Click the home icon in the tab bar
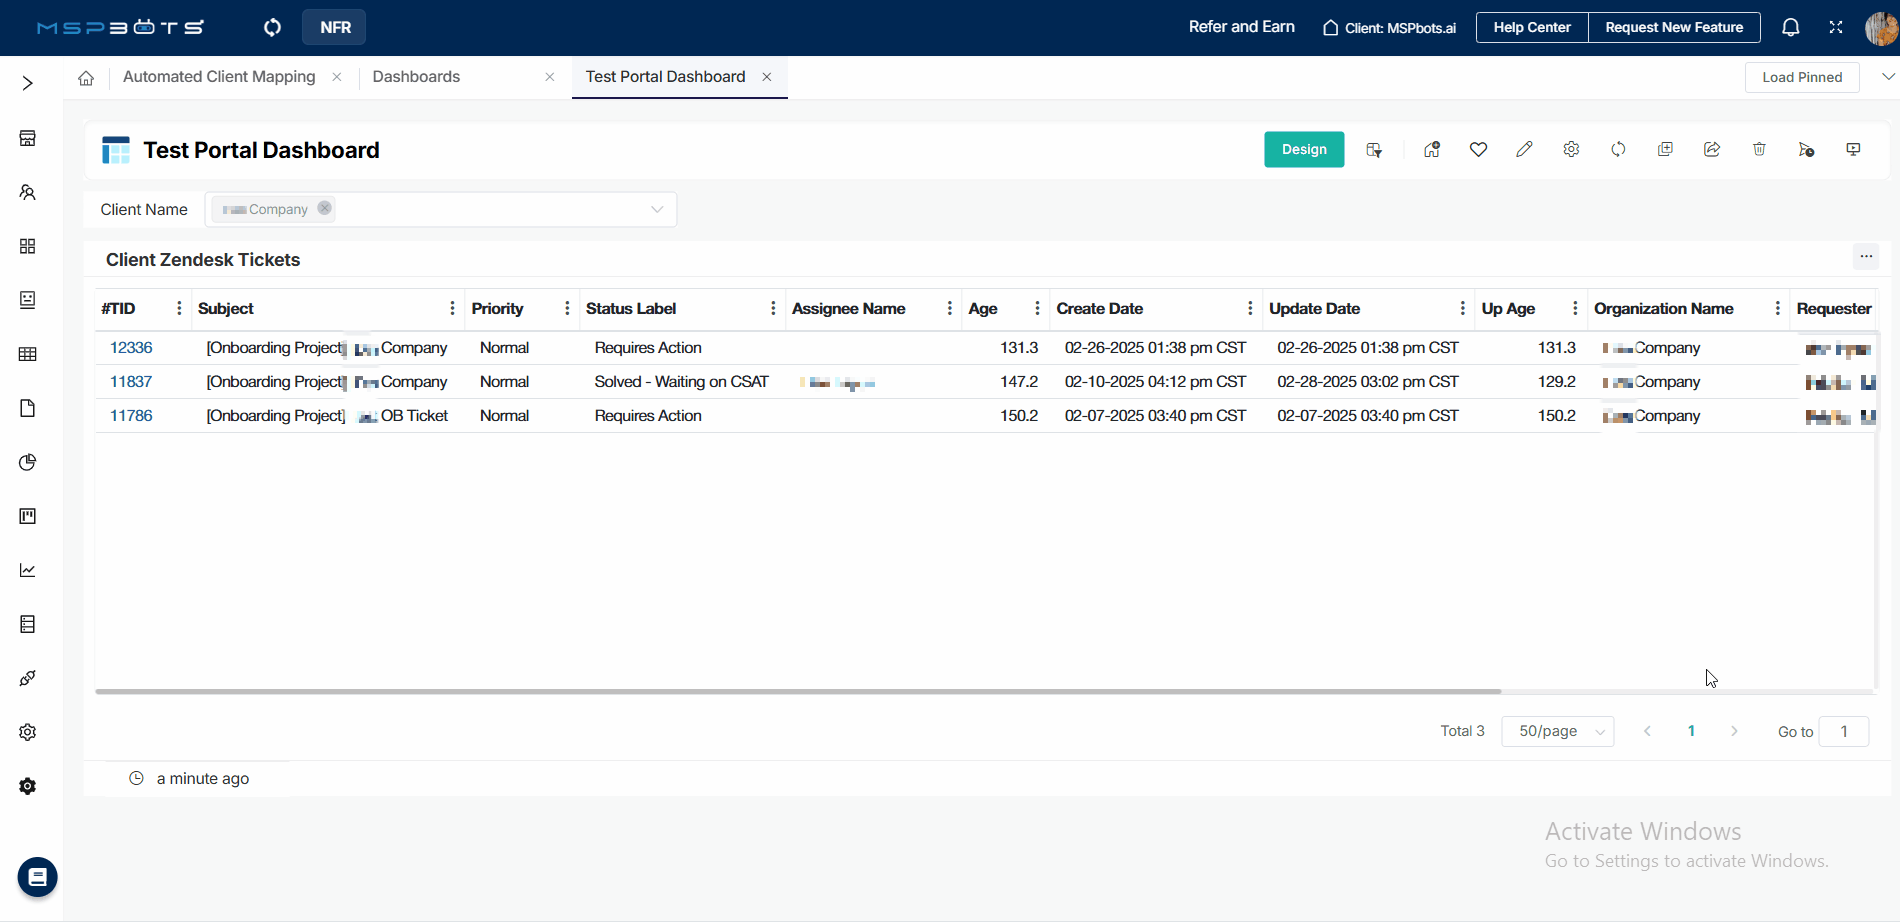 click(x=86, y=78)
